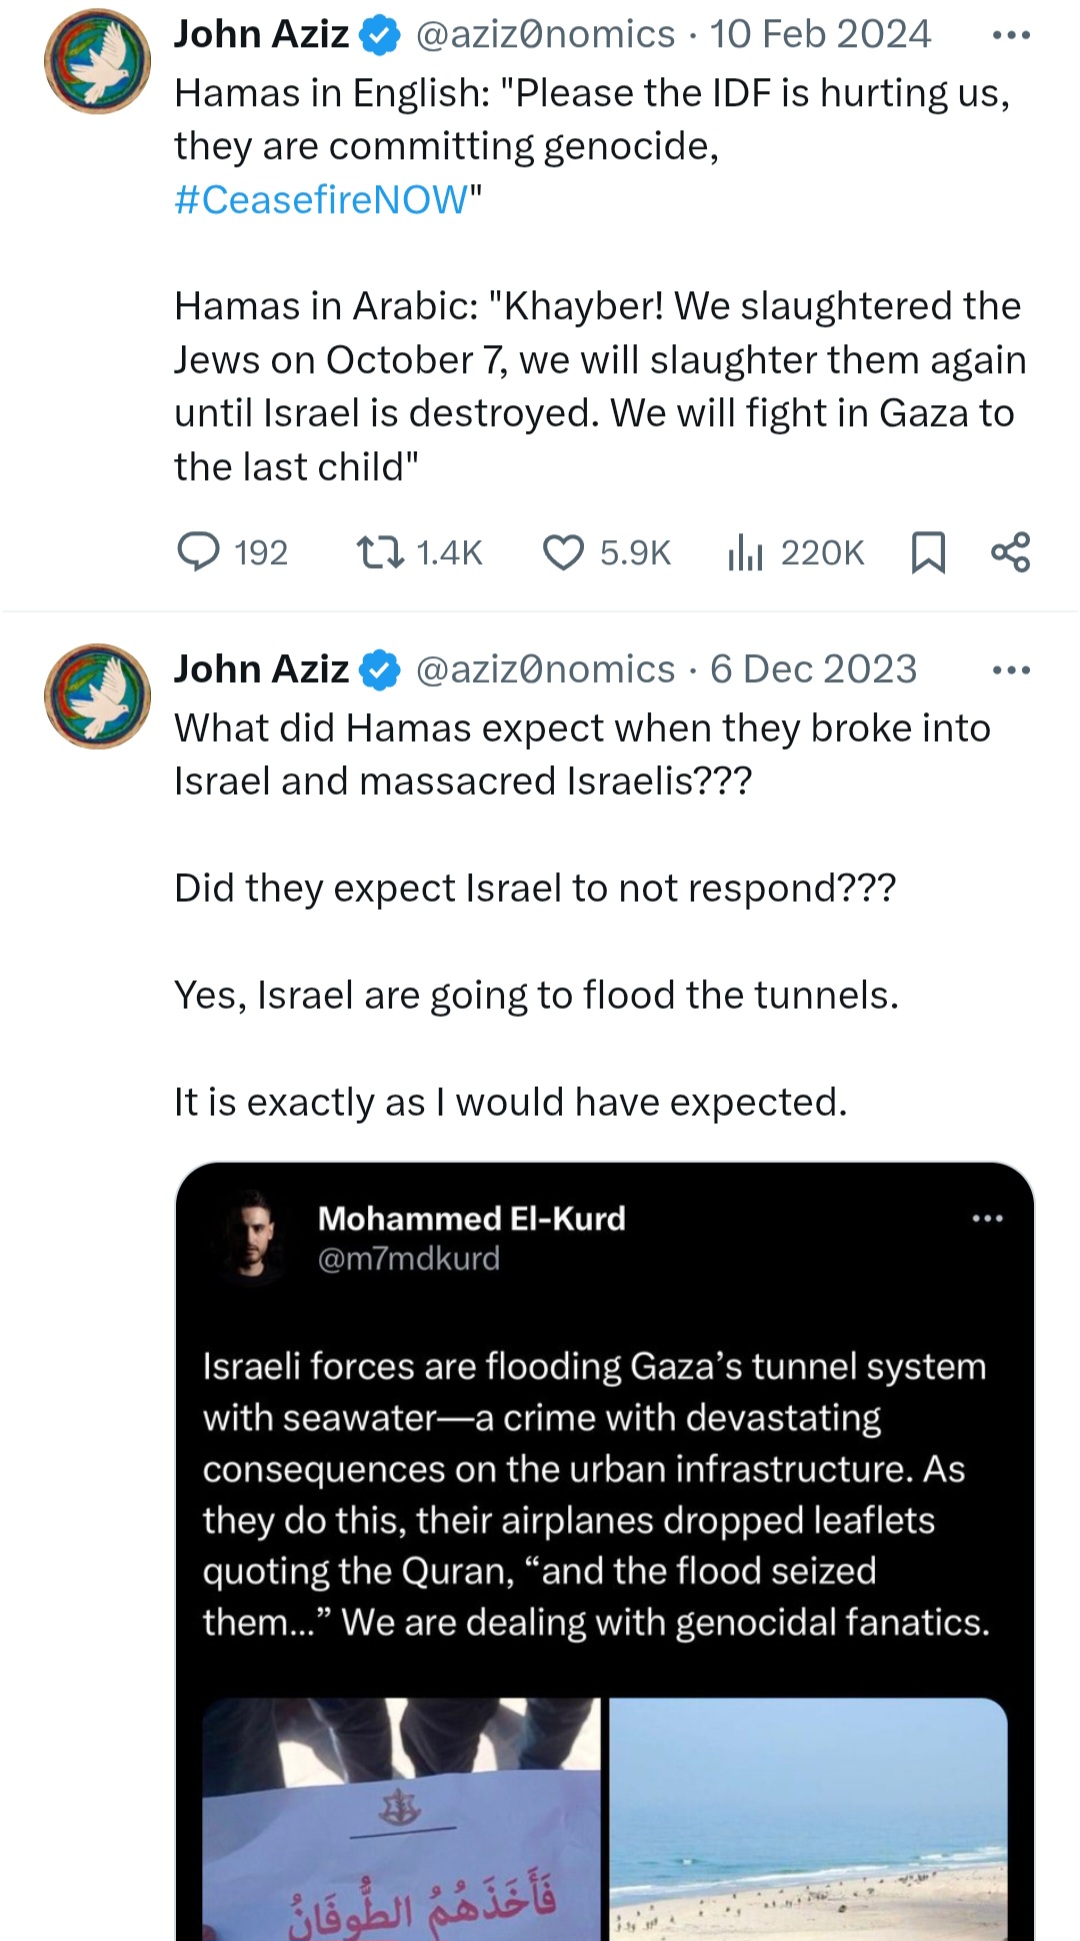Open Mohammed El-Kurd's quoted profile picture
The image size is (1080, 1941).
[250, 1237]
